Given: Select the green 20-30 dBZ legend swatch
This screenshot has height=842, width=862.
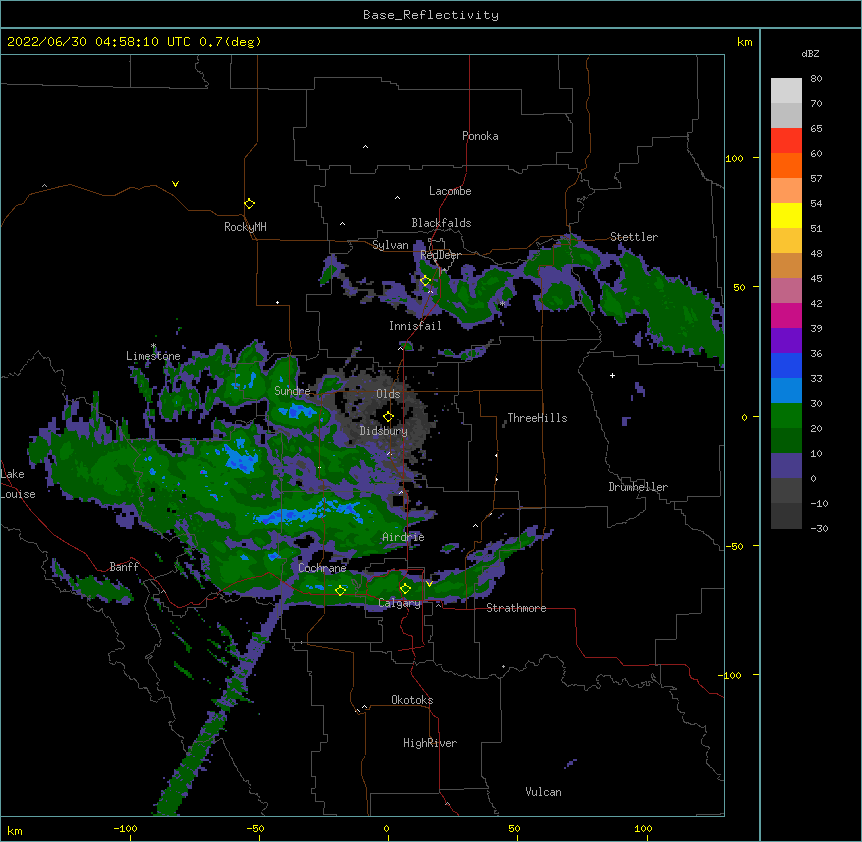Looking at the screenshot, I should point(786,416).
